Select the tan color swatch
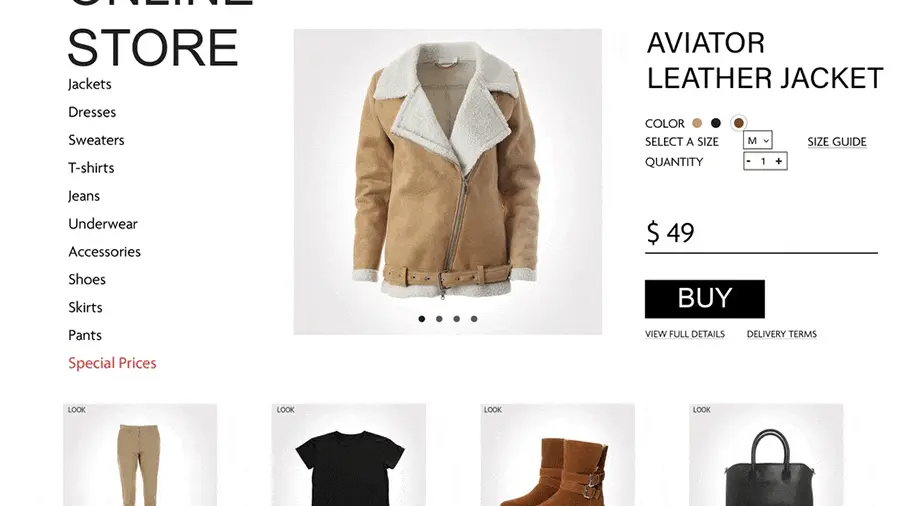The height and width of the screenshot is (506, 900). [x=697, y=123]
